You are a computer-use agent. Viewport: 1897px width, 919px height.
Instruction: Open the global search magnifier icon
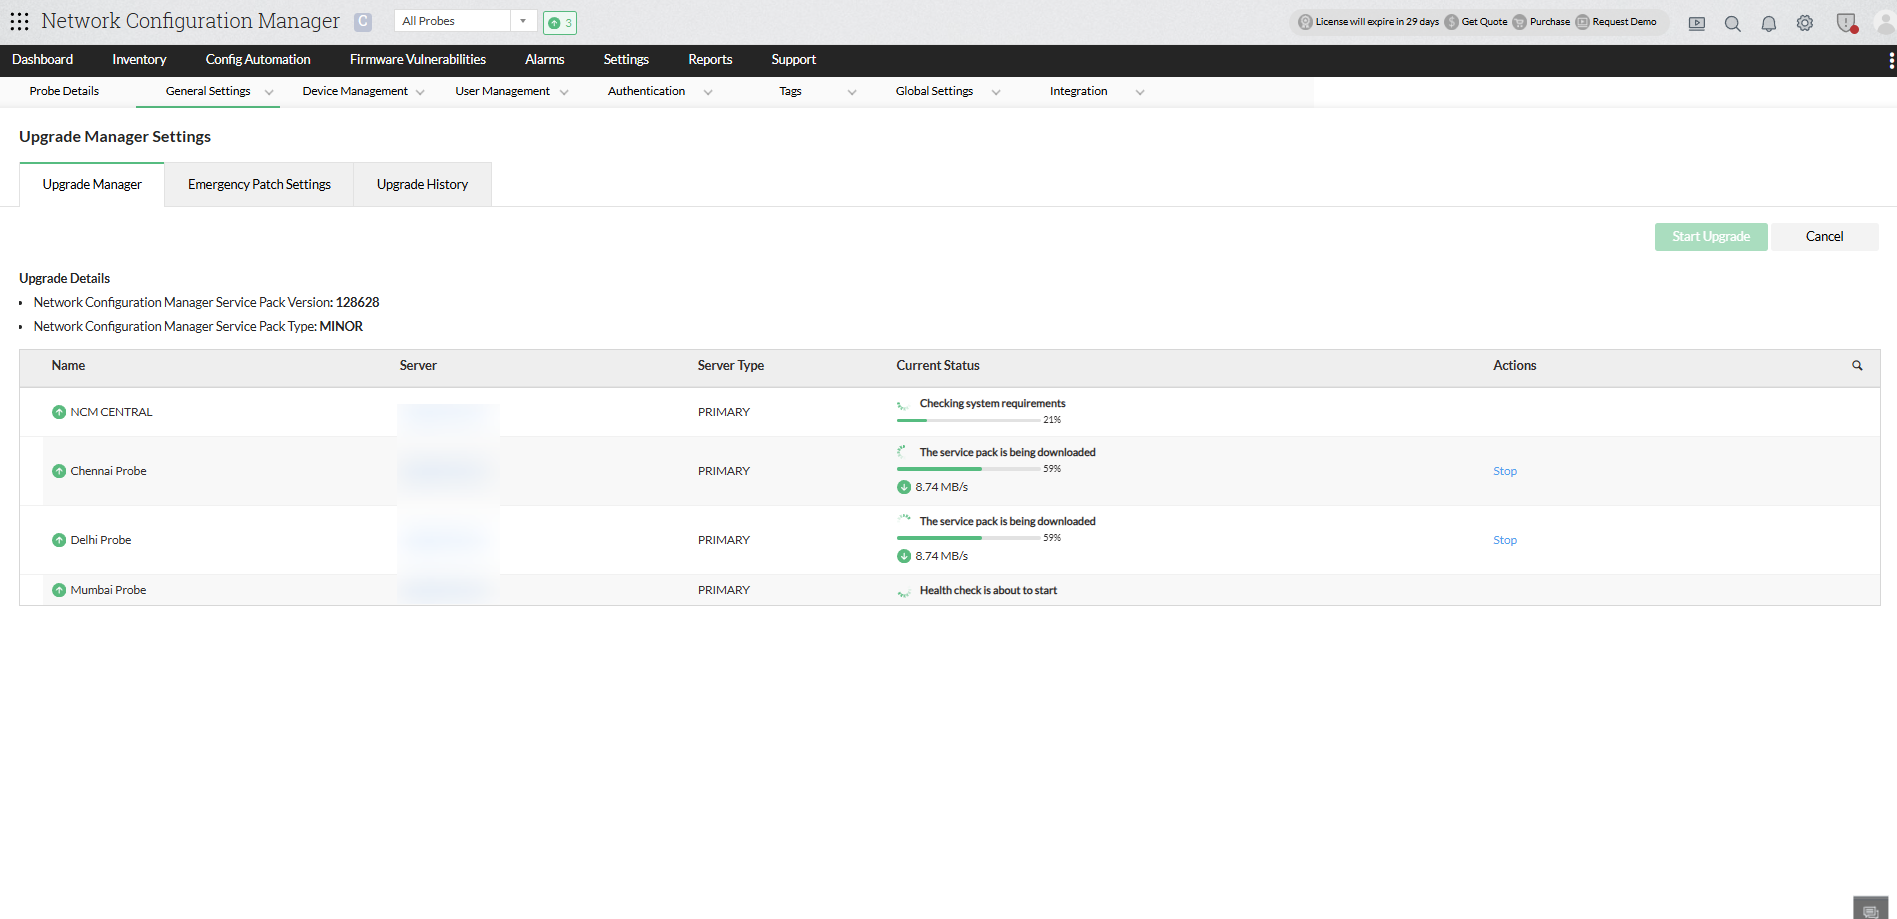[x=1733, y=23]
